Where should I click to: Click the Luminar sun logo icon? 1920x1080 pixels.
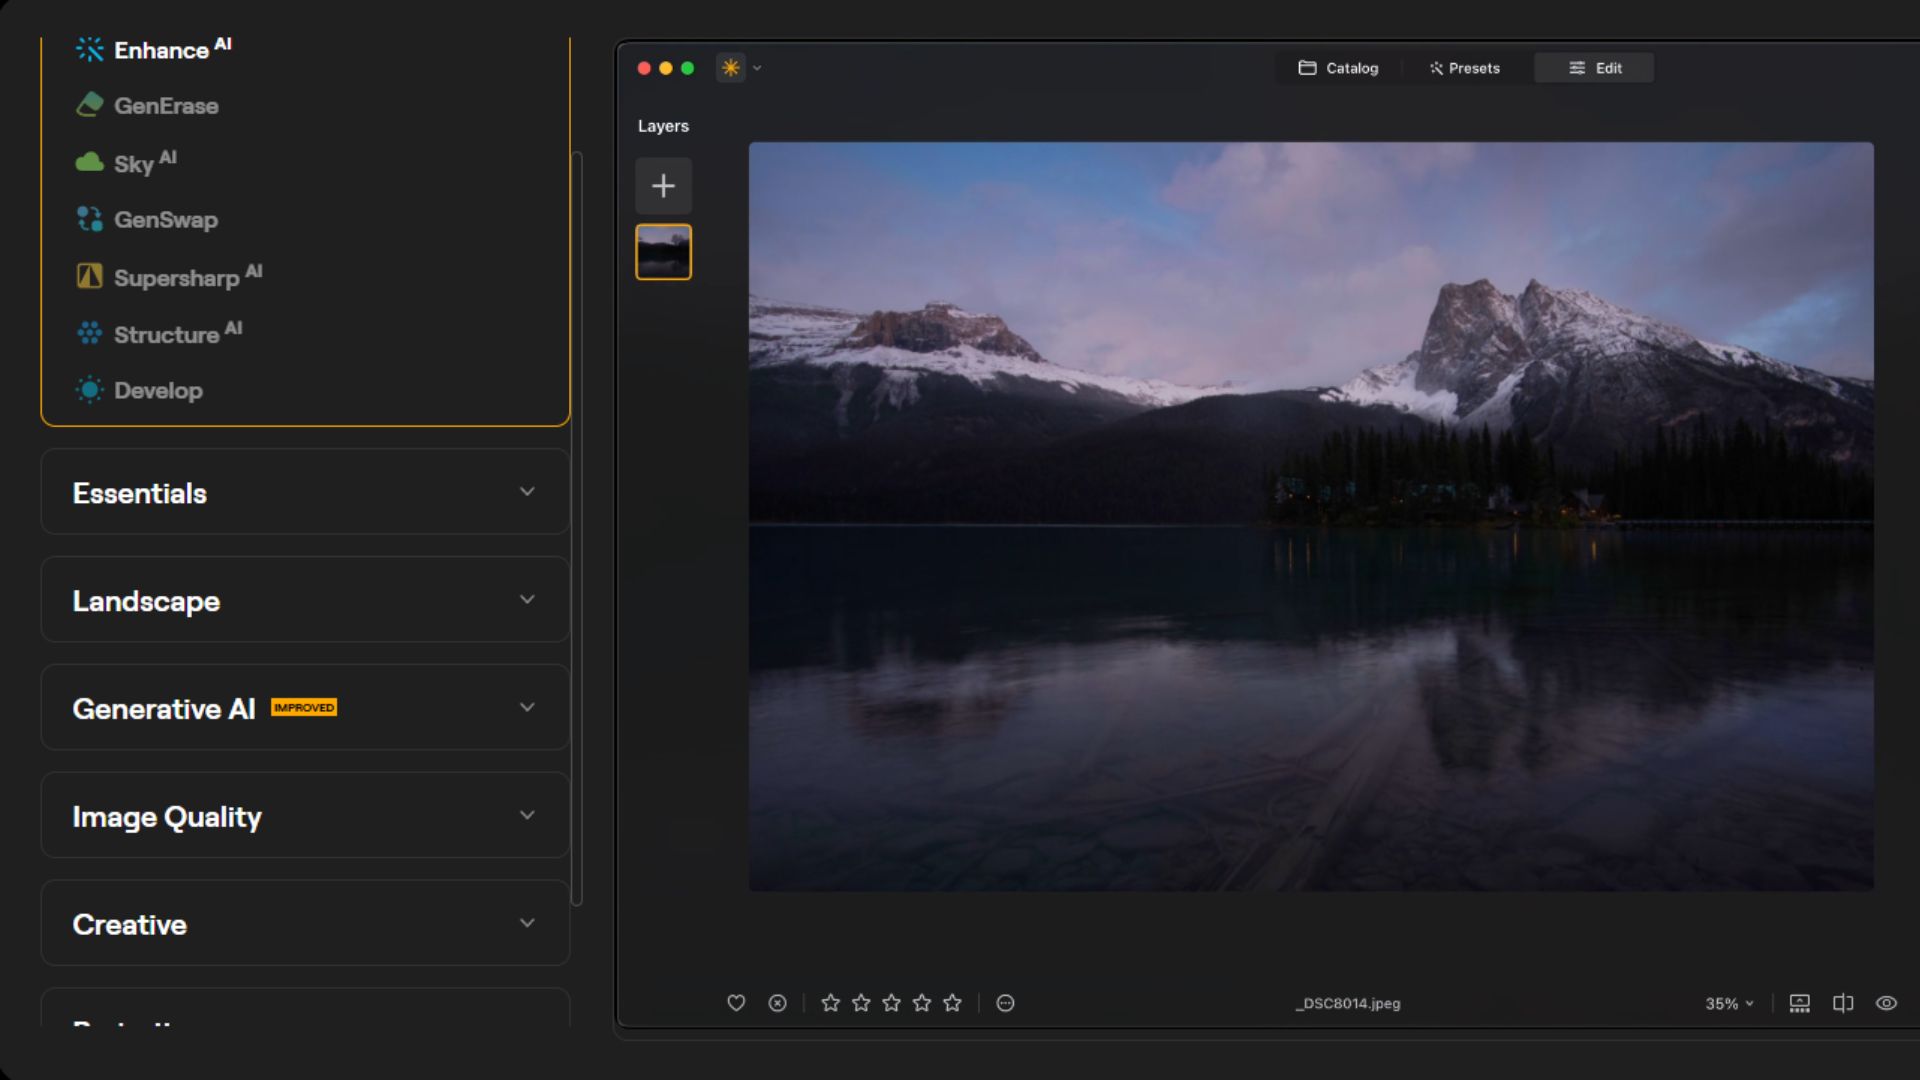tap(731, 68)
